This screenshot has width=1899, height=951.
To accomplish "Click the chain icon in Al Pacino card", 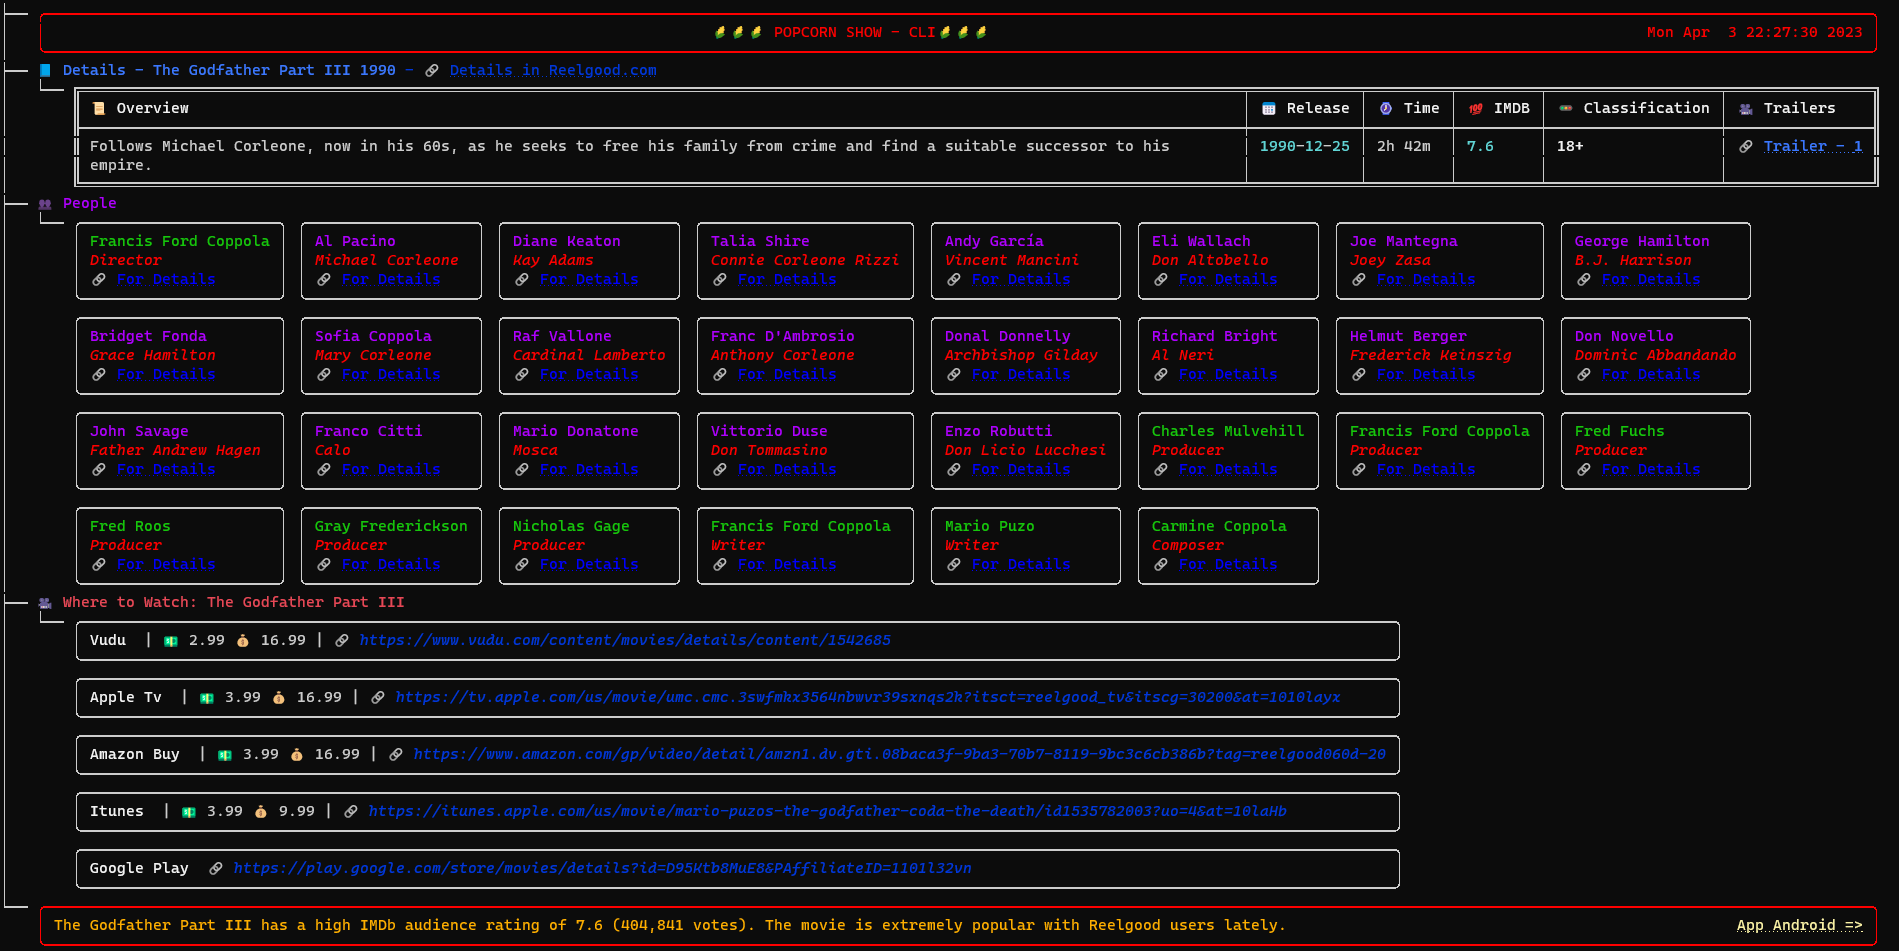I will [324, 280].
